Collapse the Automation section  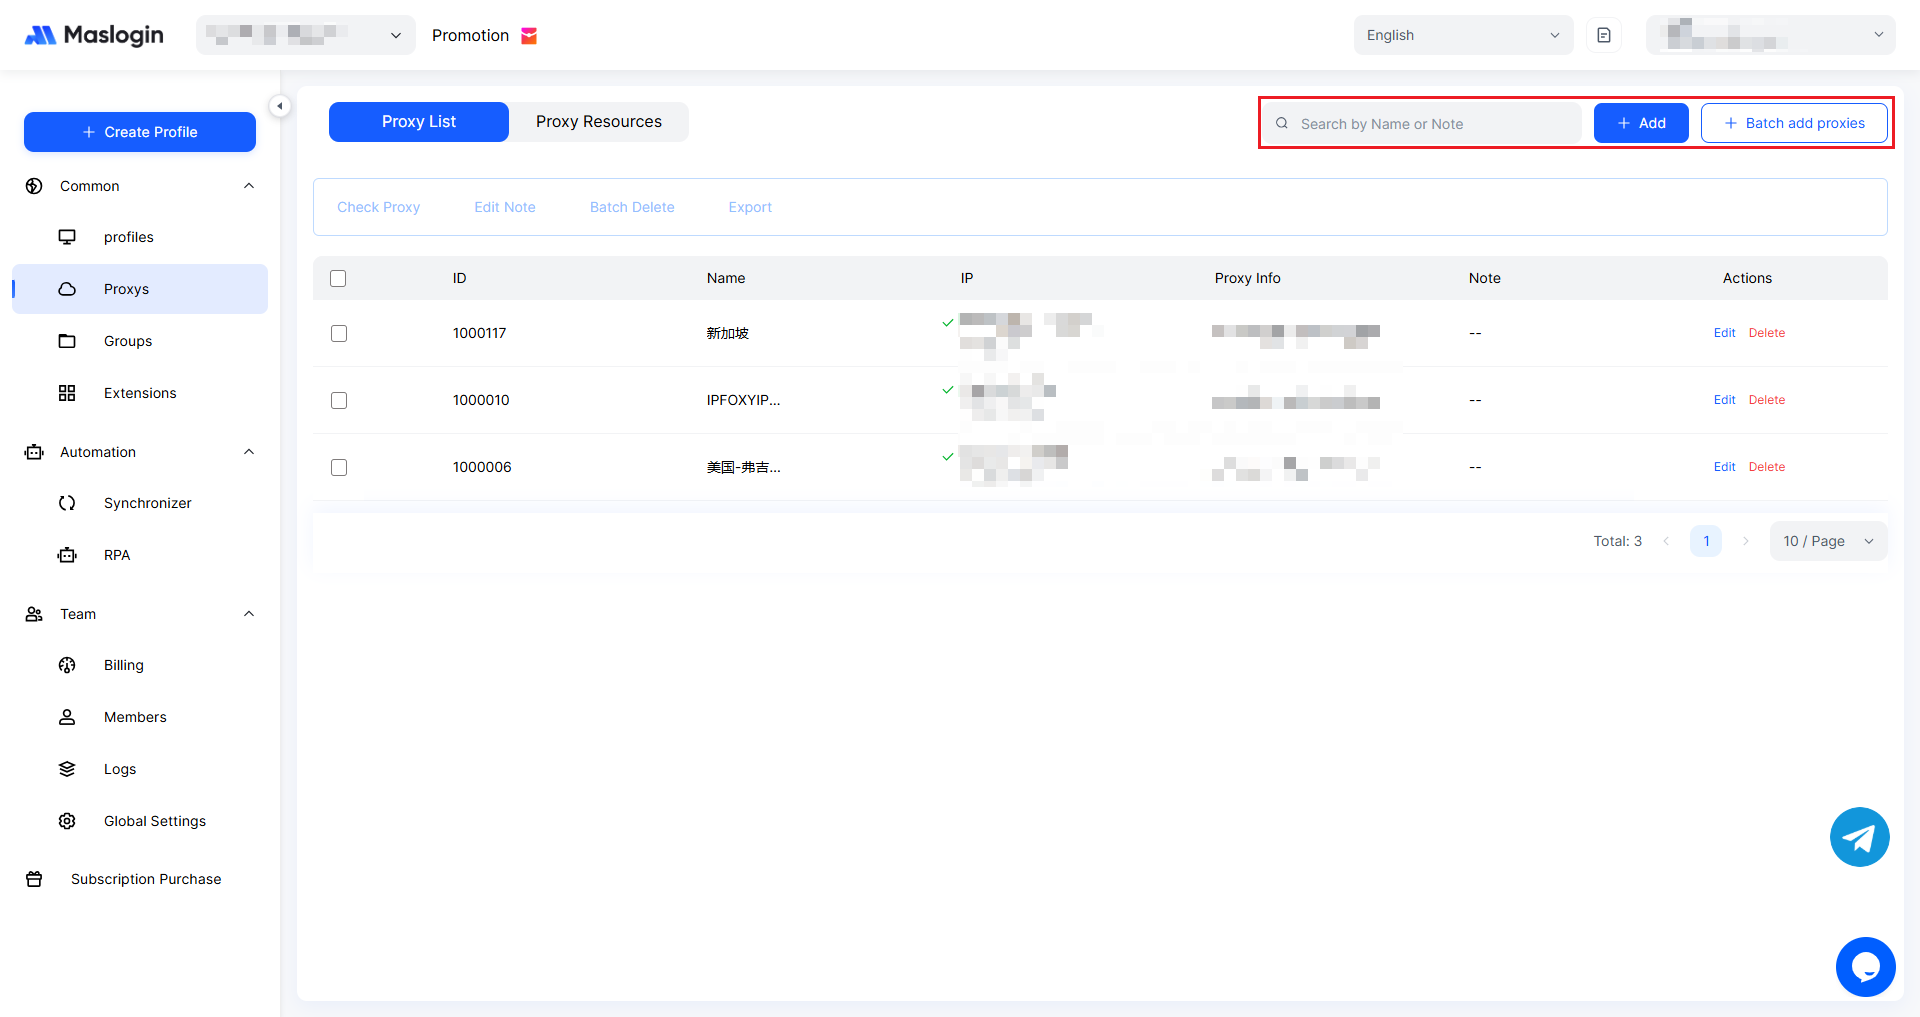click(x=249, y=452)
